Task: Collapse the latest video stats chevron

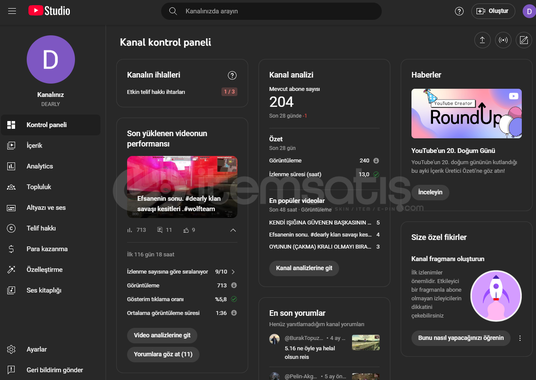Action: pyautogui.click(x=233, y=230)
